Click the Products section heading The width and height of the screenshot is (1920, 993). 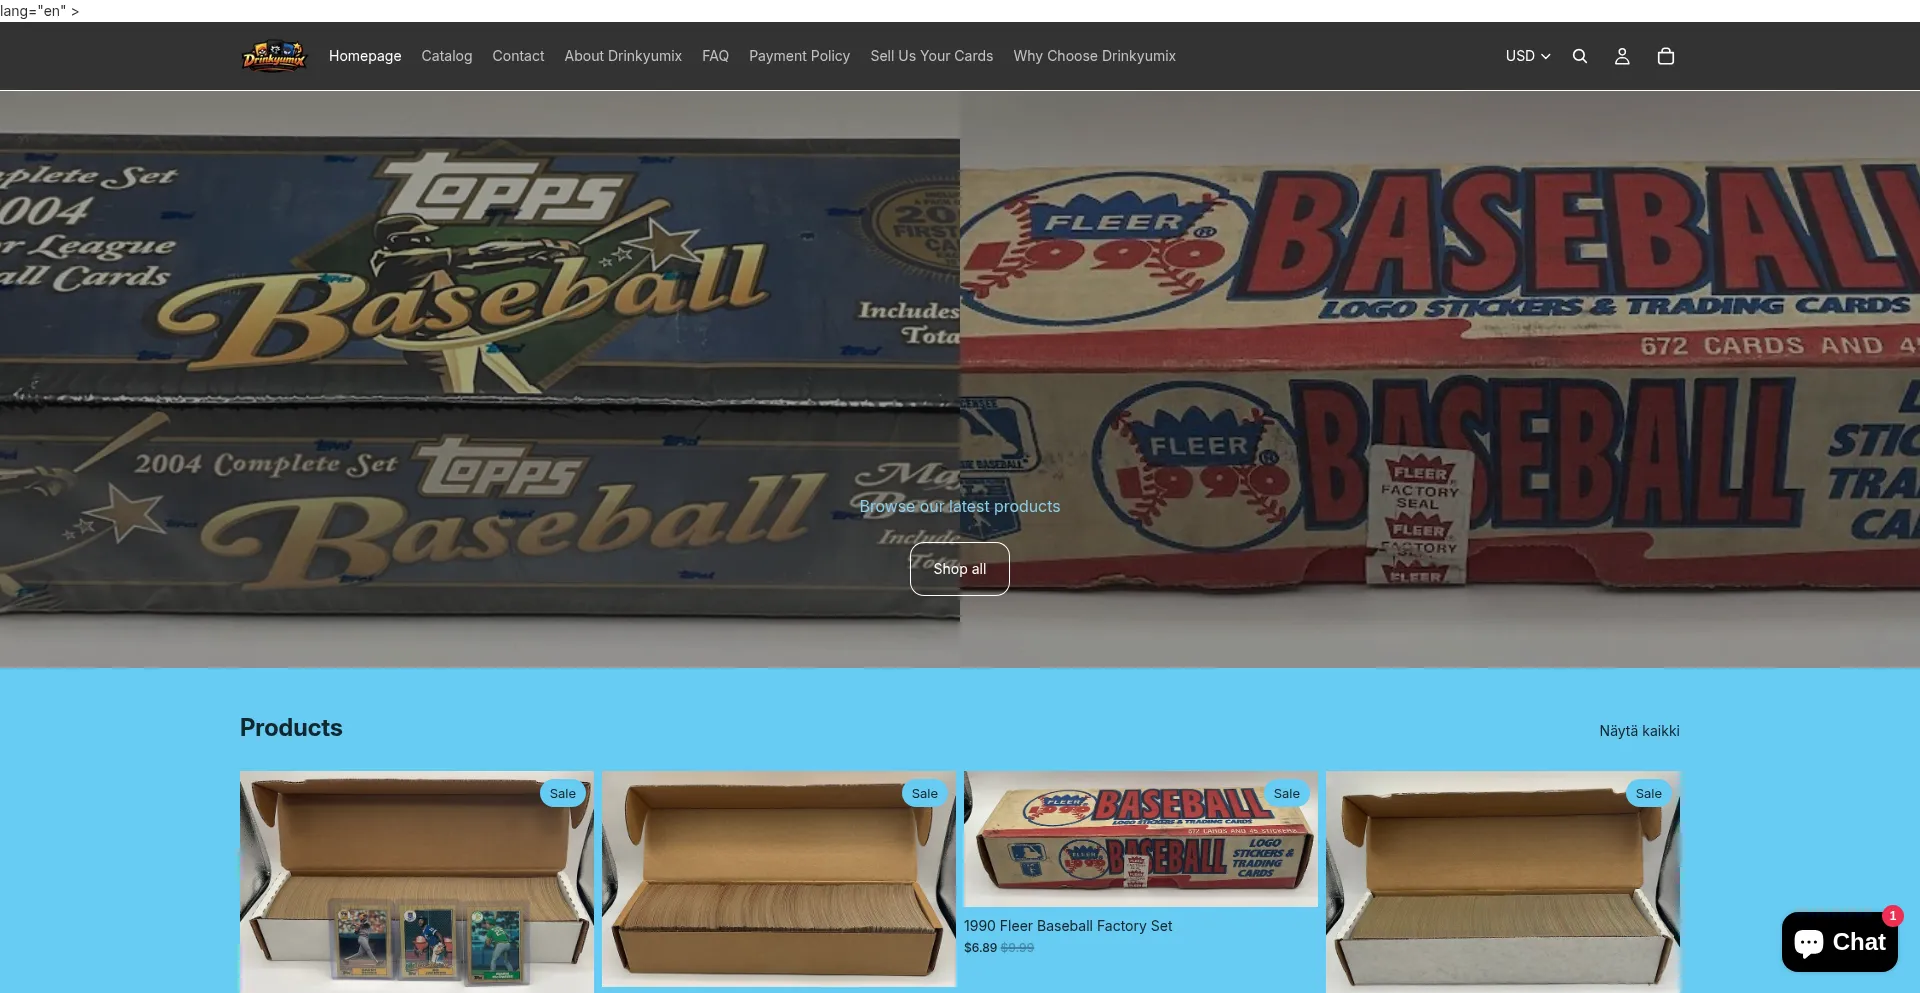291,728
